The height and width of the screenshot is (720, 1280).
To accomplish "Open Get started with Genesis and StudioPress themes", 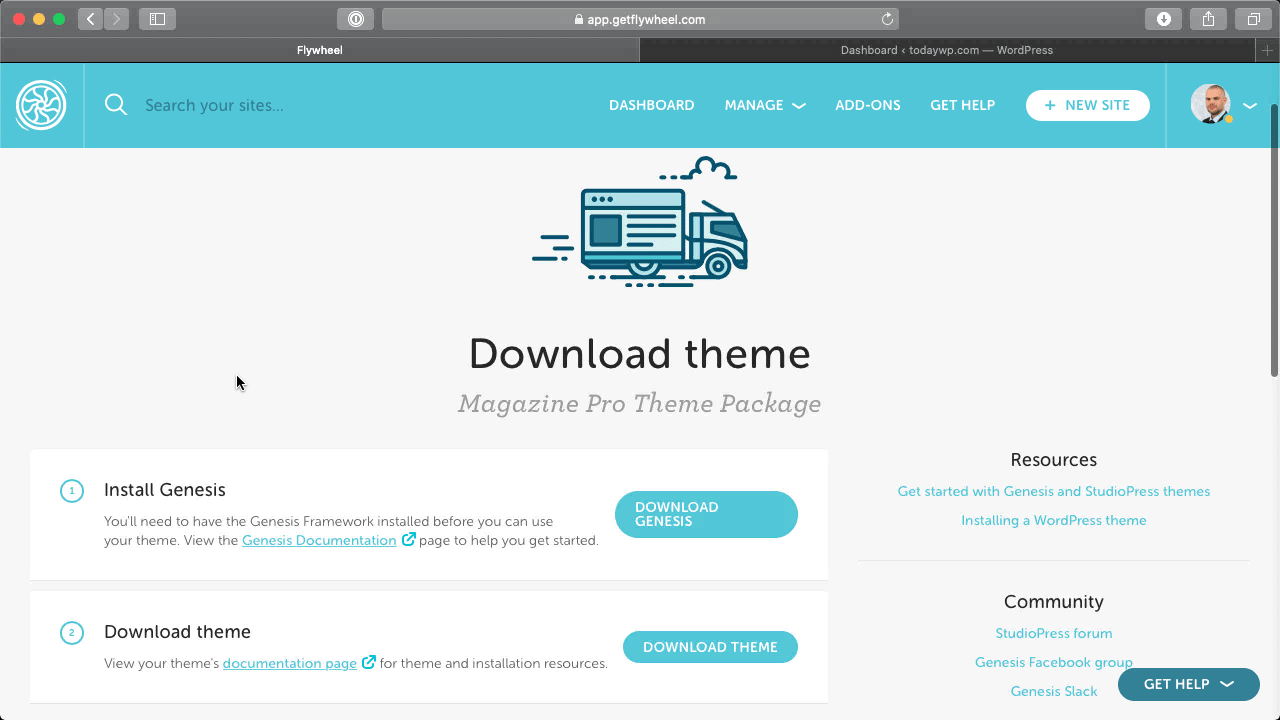I will coord(1054,491).
